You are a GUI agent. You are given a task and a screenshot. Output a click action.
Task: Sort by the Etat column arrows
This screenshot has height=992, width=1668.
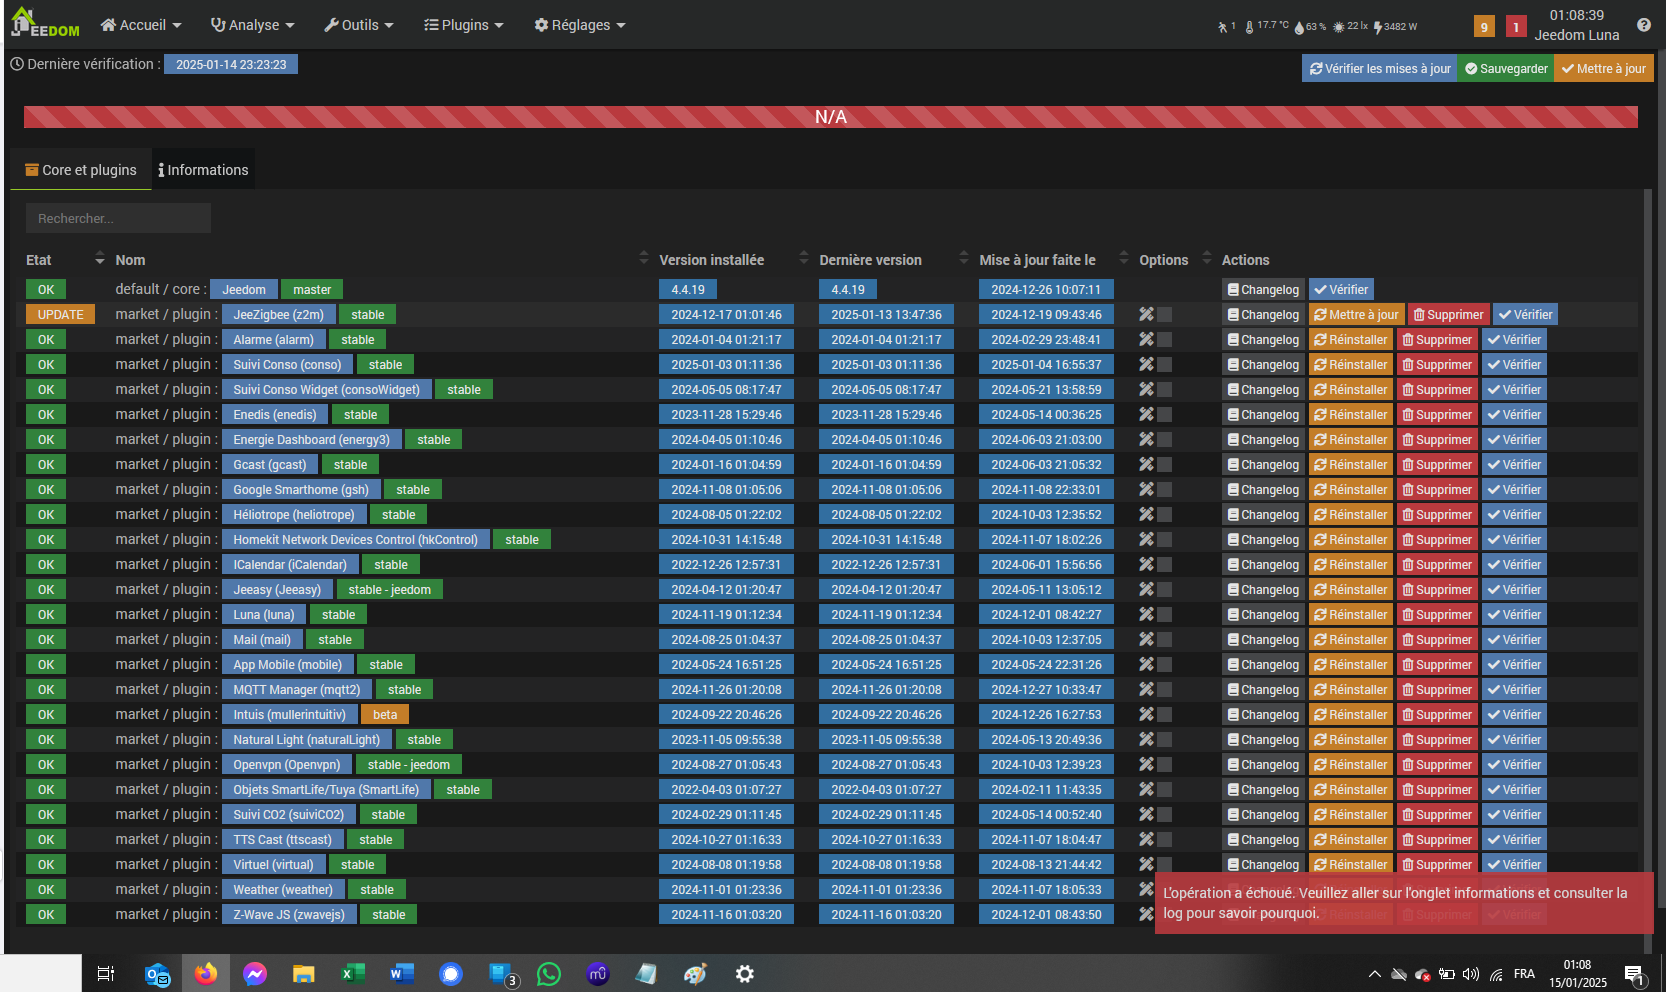pyautogui.click(x=99, y=259)
